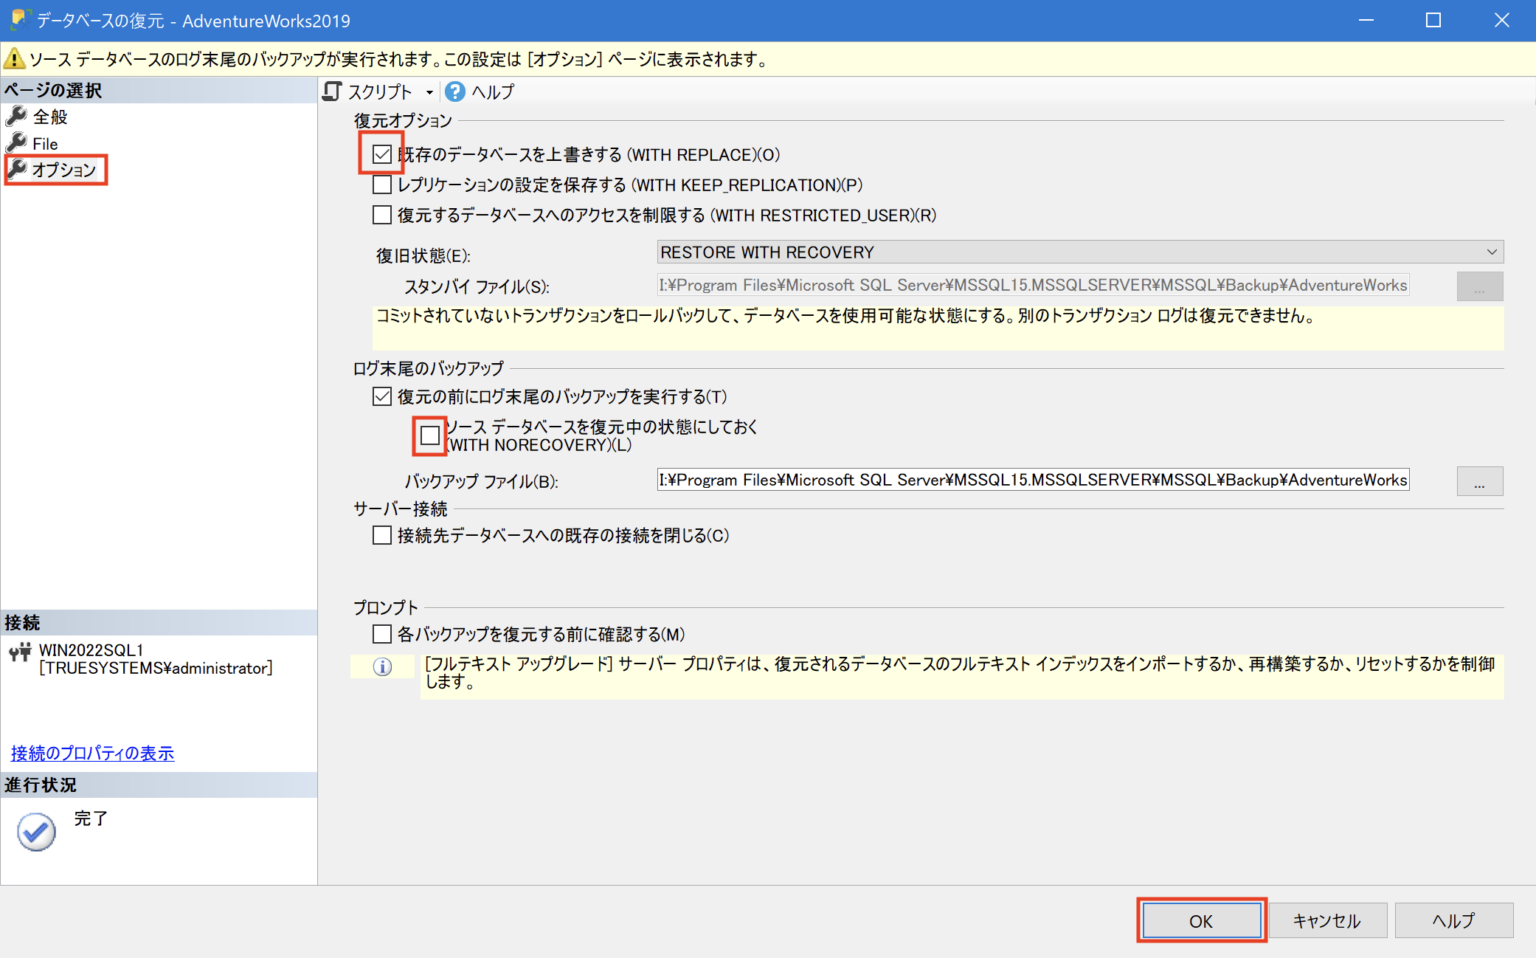Uncheck 既存のデータベースを上書きする (WITH REPLACE)
Image resolution: width=1536 pixels, height=958 pixels.
coord(381,154)
